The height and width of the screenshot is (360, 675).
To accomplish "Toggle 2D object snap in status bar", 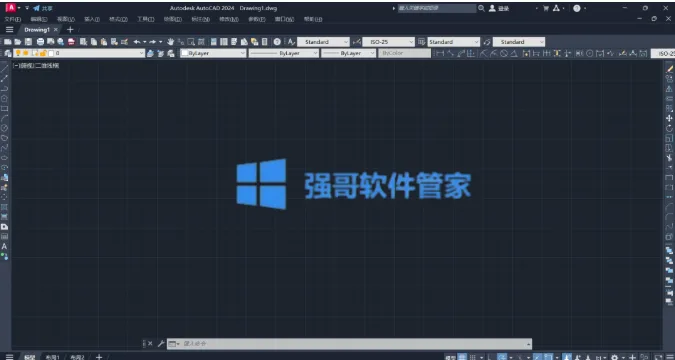I will click(x=549, y=357).
